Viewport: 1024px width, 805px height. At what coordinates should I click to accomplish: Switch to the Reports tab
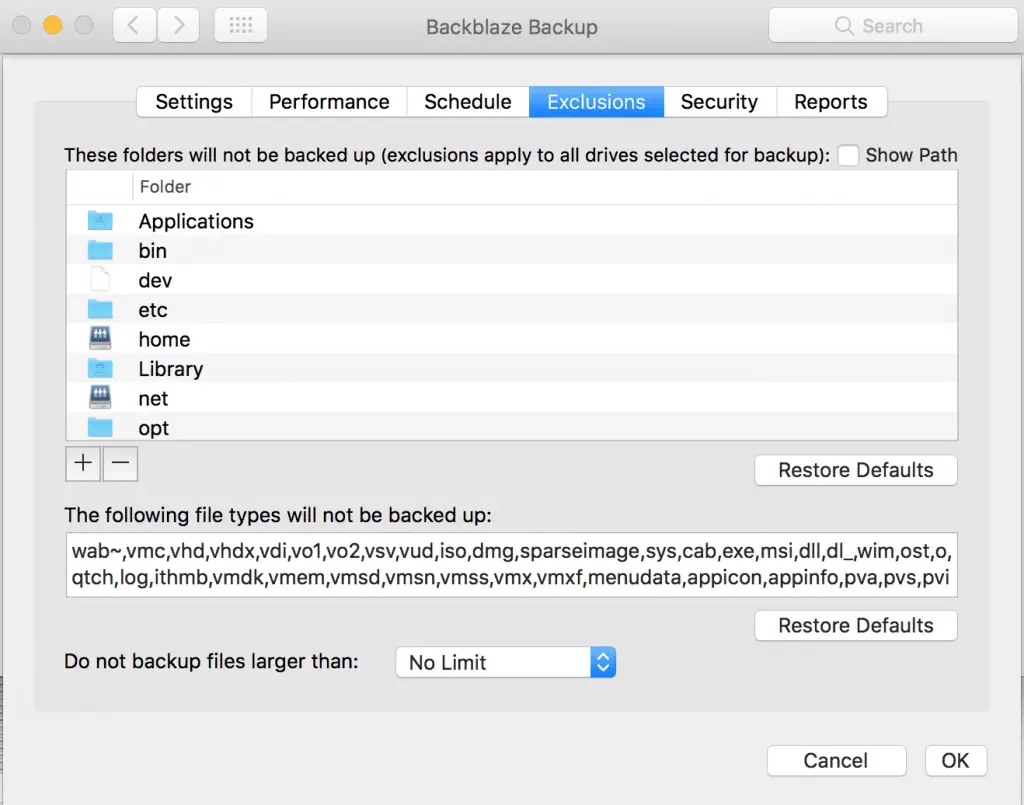(831, 102)
